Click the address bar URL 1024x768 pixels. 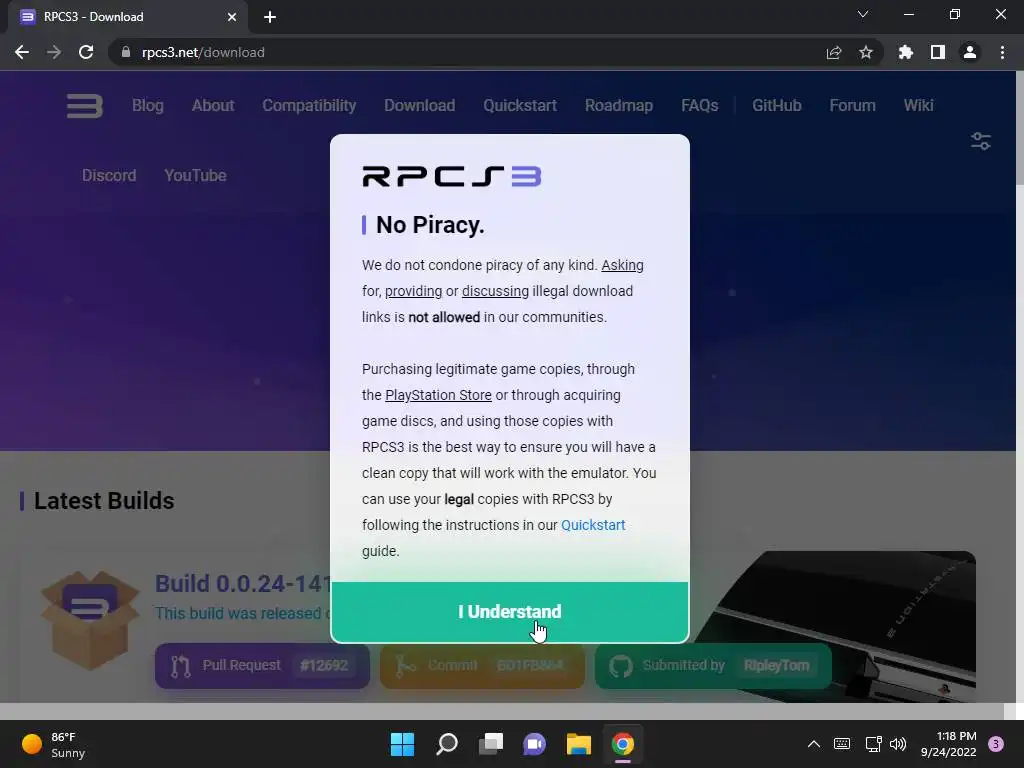tap(203, 52)
